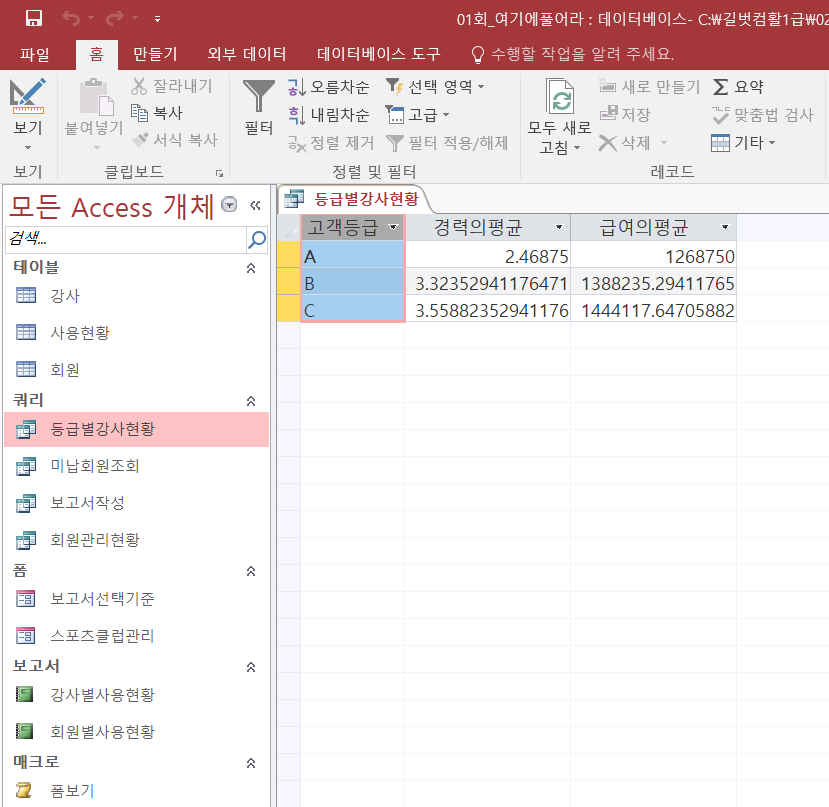Open the 급여의평균 column dropdown arrow
The height and width of the screenshot is (807, 829).
point(724,227)
